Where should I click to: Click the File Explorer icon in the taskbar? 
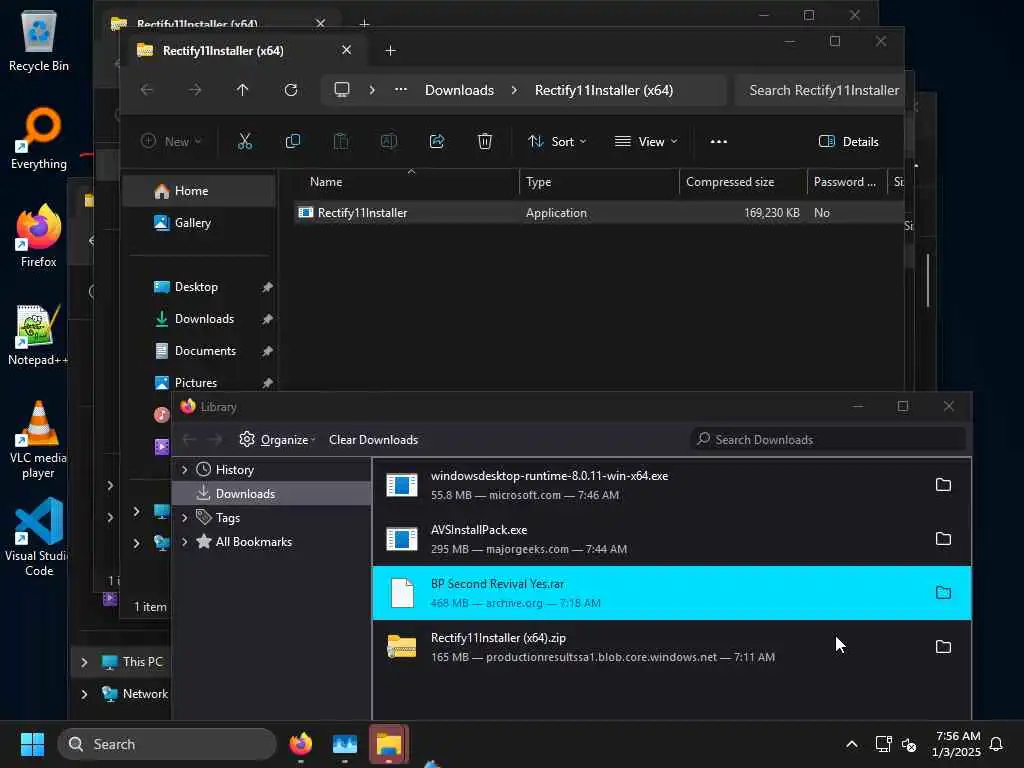pos(389,744)
